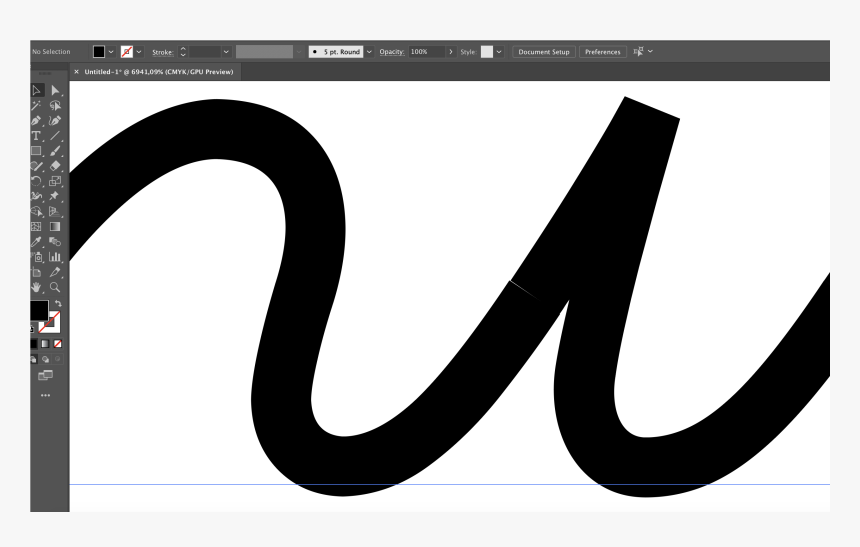The image size is (860, 547).
Task: Click the Style swatch in control bar
Action: click(x=487, y=52)
